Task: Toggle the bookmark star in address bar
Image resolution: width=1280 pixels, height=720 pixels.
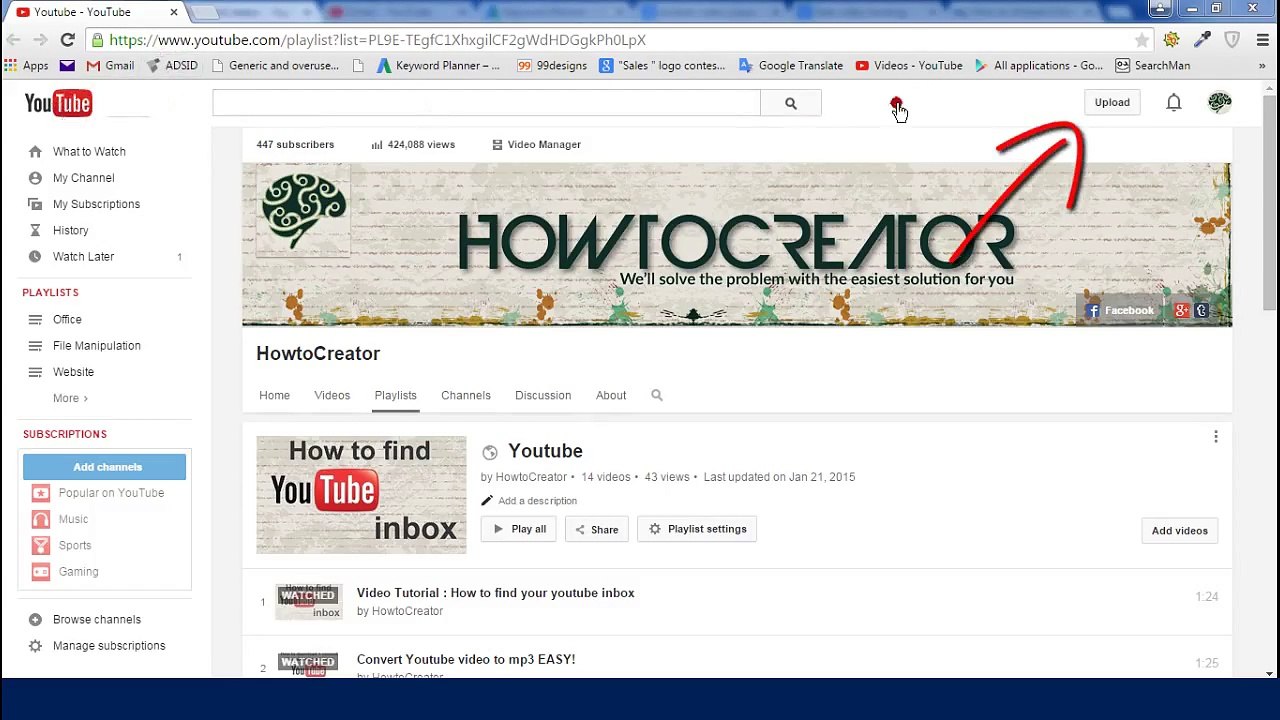Action: pos(1142,40)
